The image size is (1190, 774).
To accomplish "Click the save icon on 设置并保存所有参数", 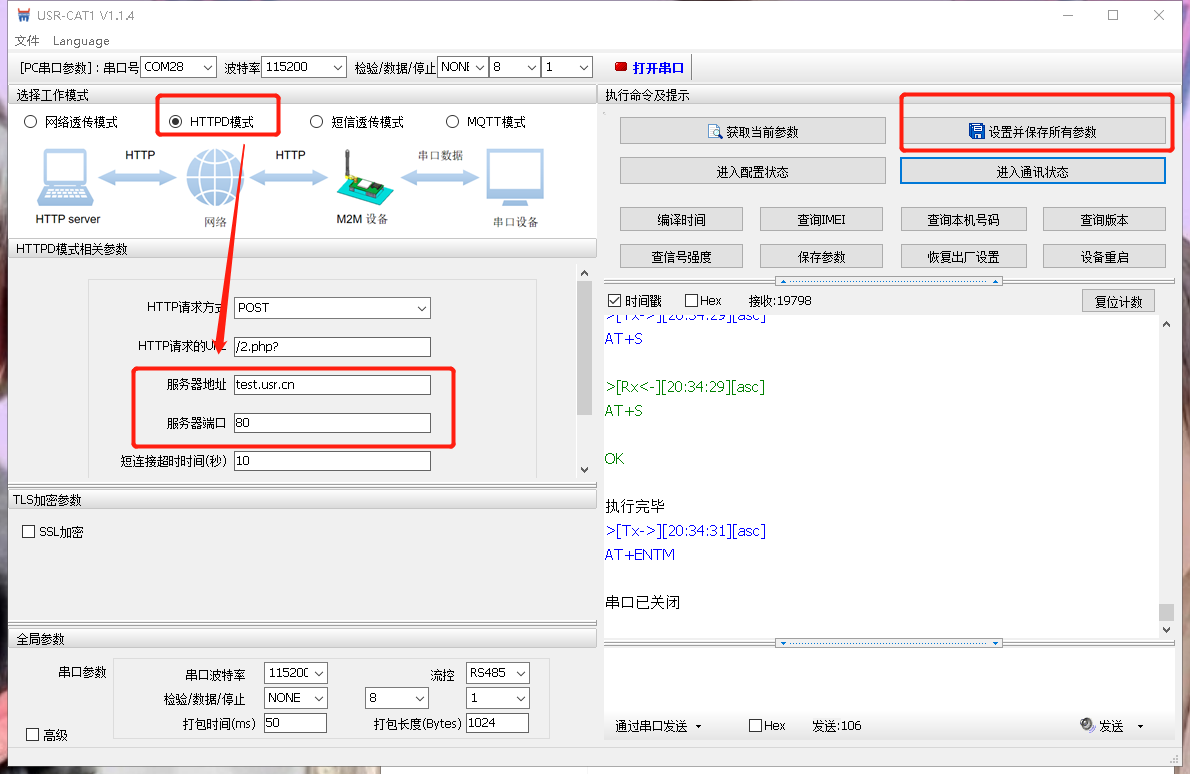I will point(977,131).
